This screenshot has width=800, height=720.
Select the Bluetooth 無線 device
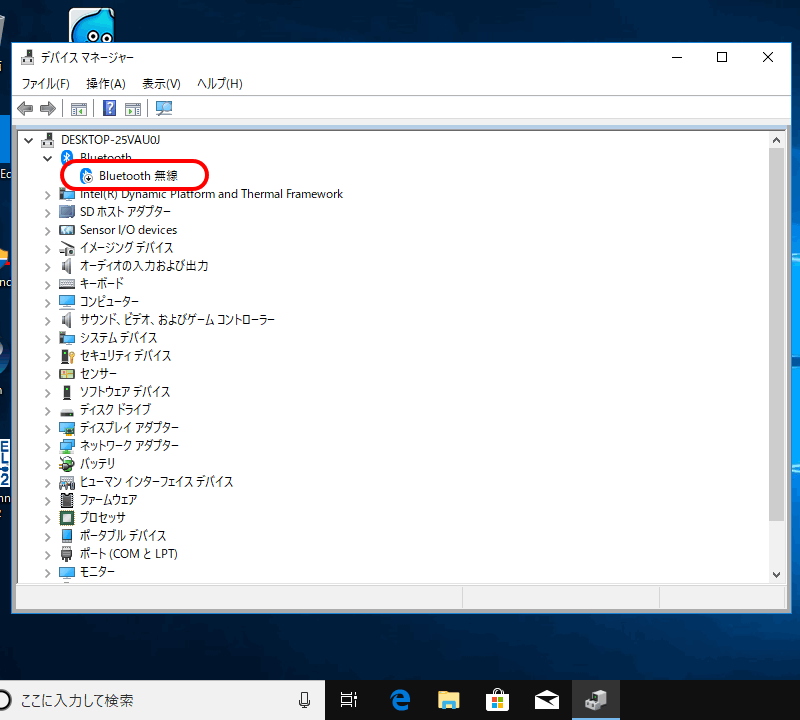137,176
